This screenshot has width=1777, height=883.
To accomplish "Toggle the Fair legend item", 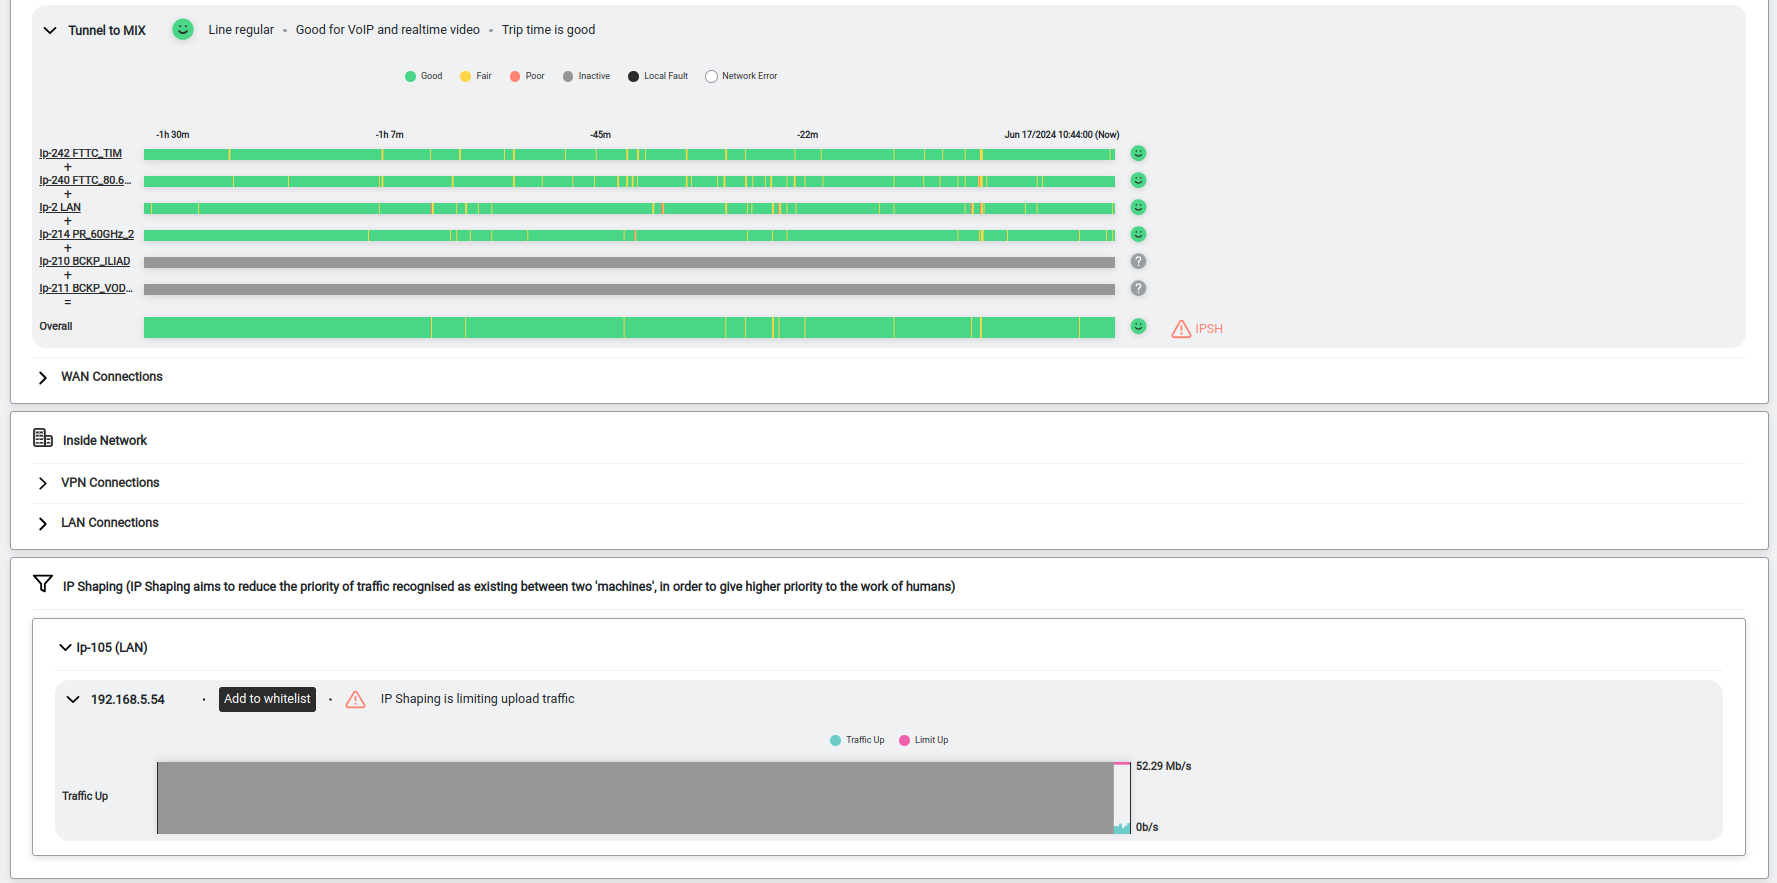I will (x=476, y=76).
